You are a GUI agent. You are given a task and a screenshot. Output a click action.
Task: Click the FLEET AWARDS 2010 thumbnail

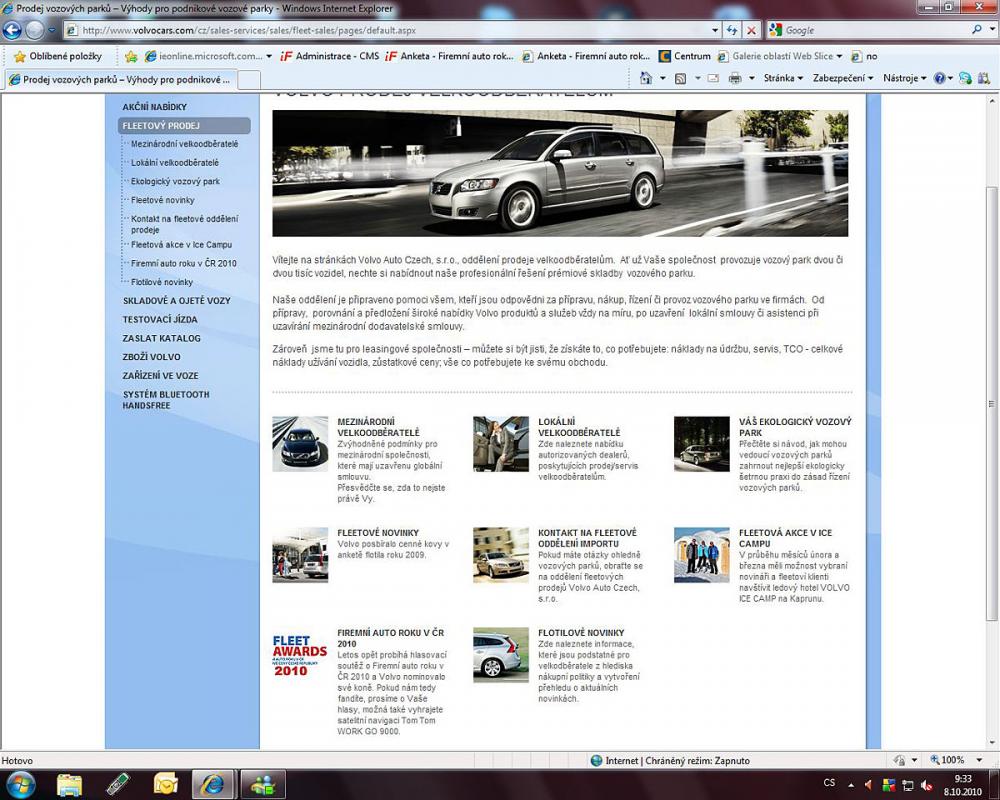click(300, 655)
